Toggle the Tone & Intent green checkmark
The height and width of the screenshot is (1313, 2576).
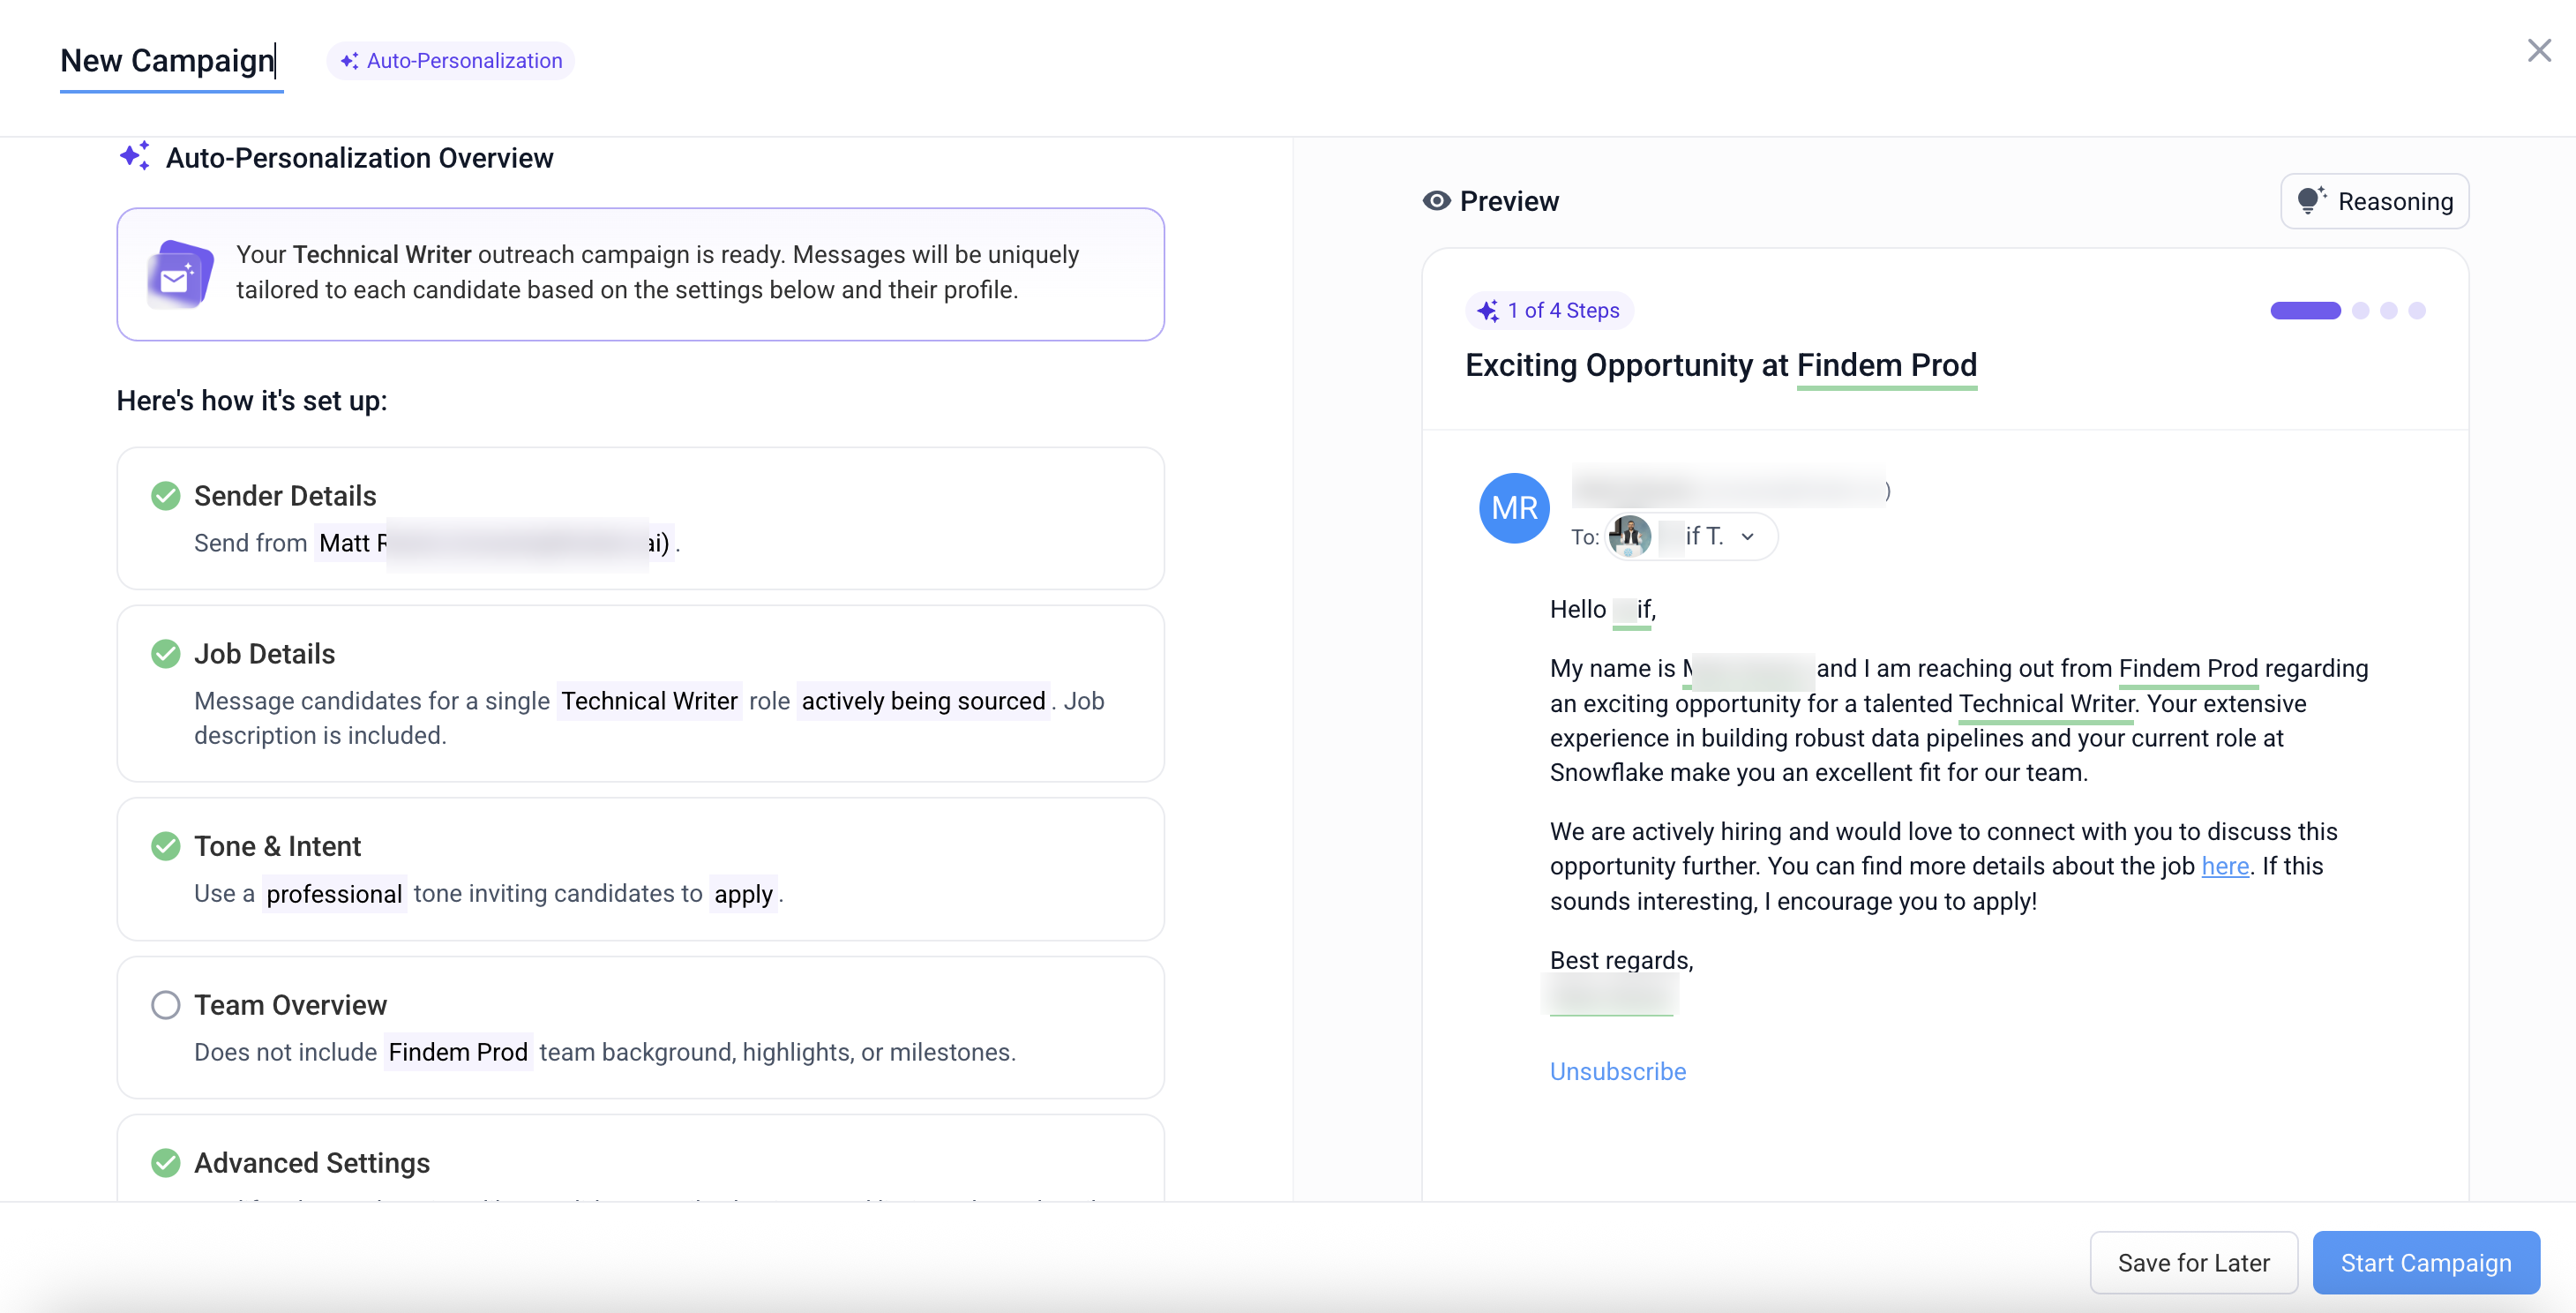click(166, 846)
